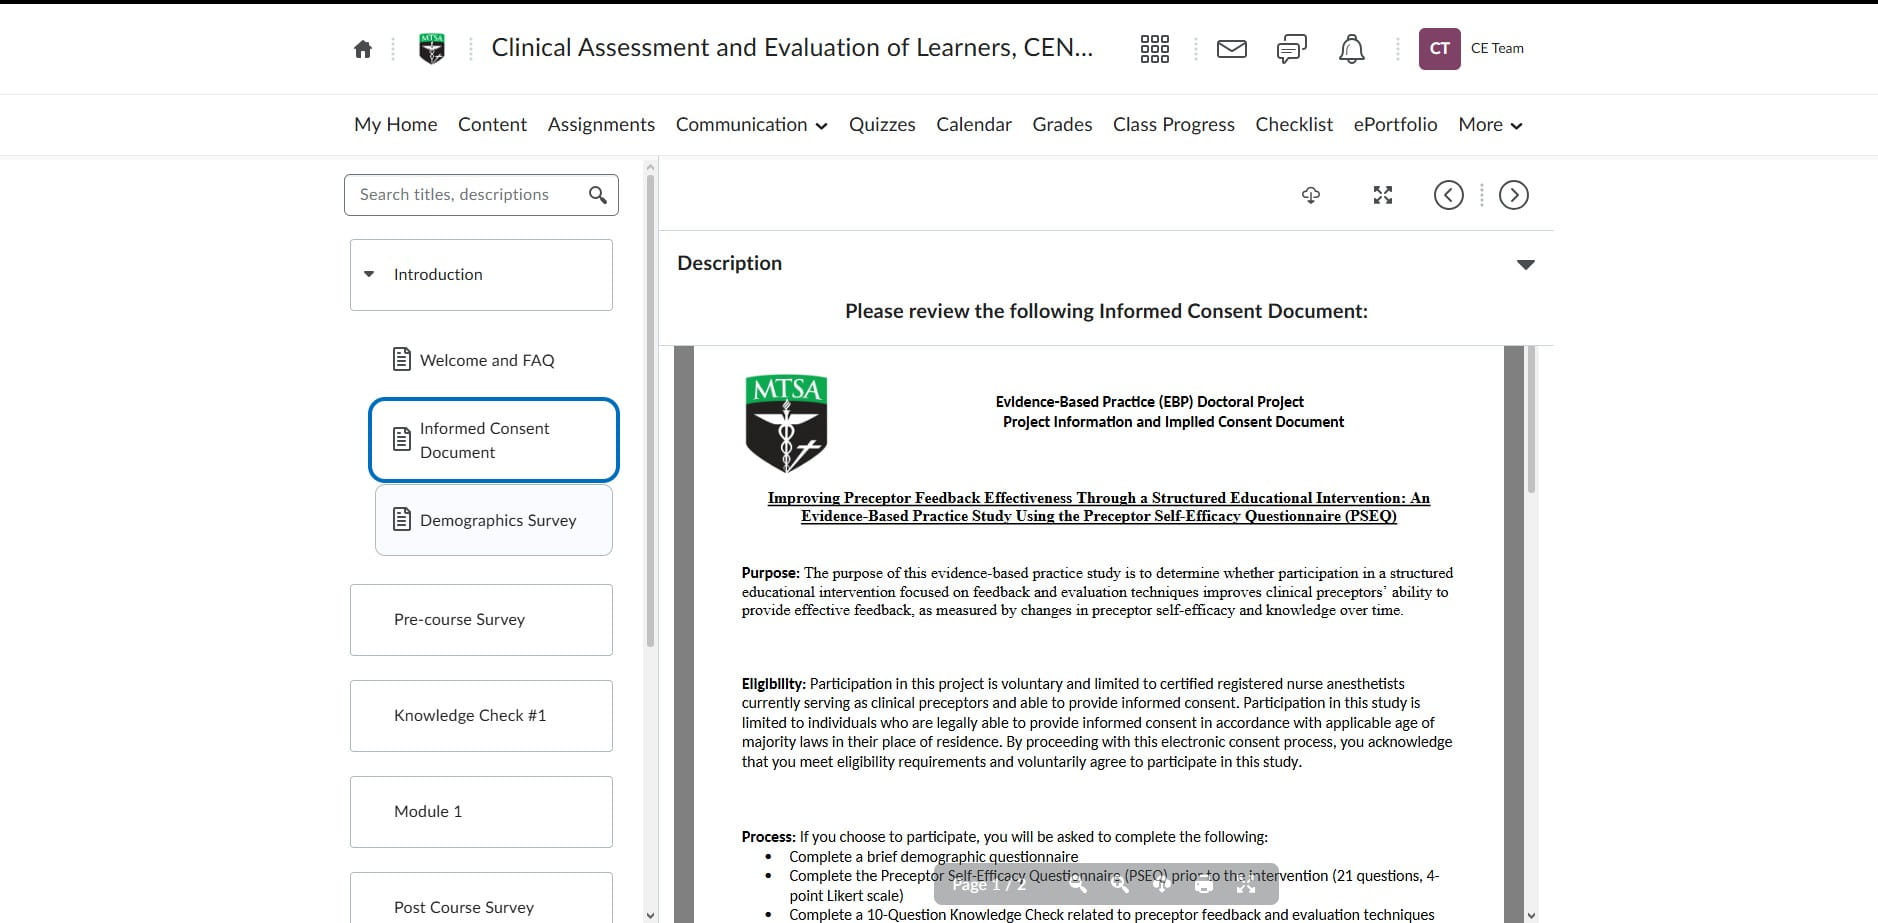Click the Search titles, descriptions field

[x=468, y=195]
